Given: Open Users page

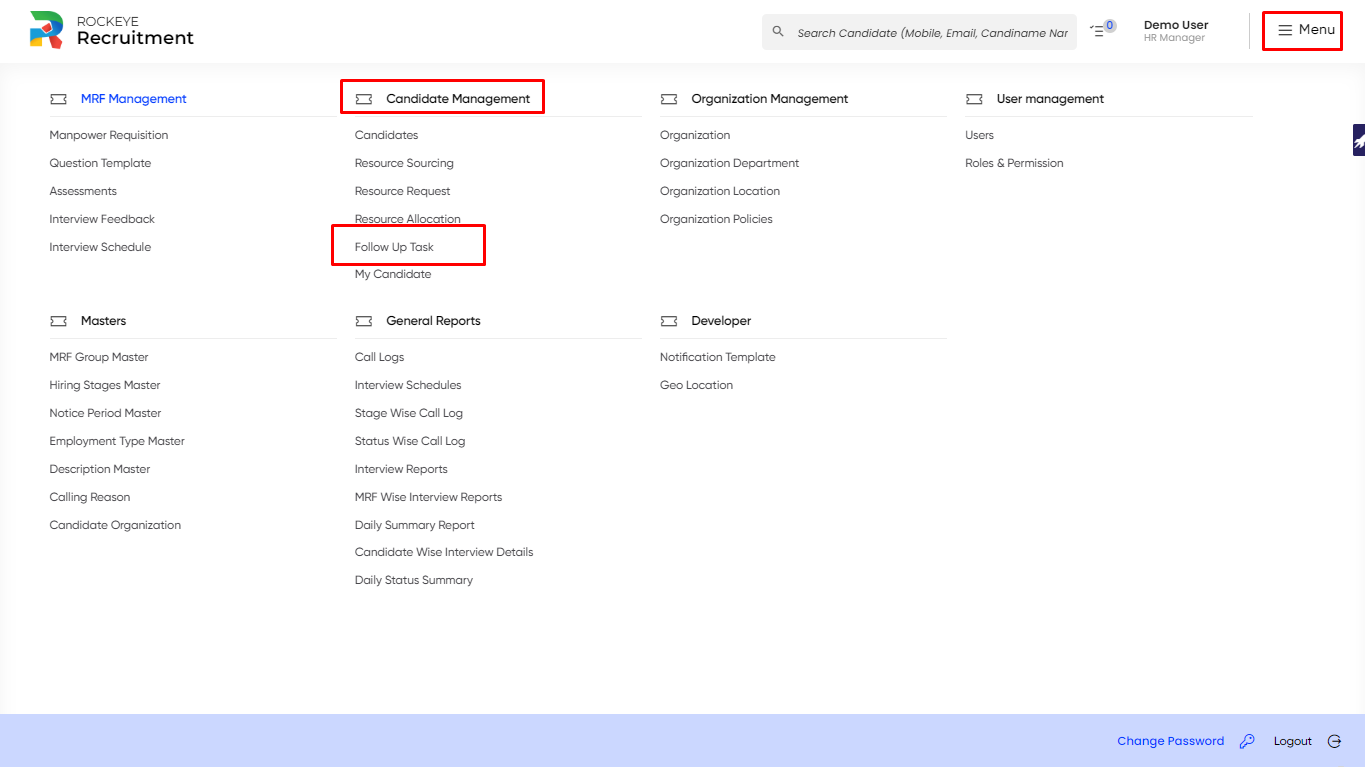Looking at the screenshot, I should [979, 135].
